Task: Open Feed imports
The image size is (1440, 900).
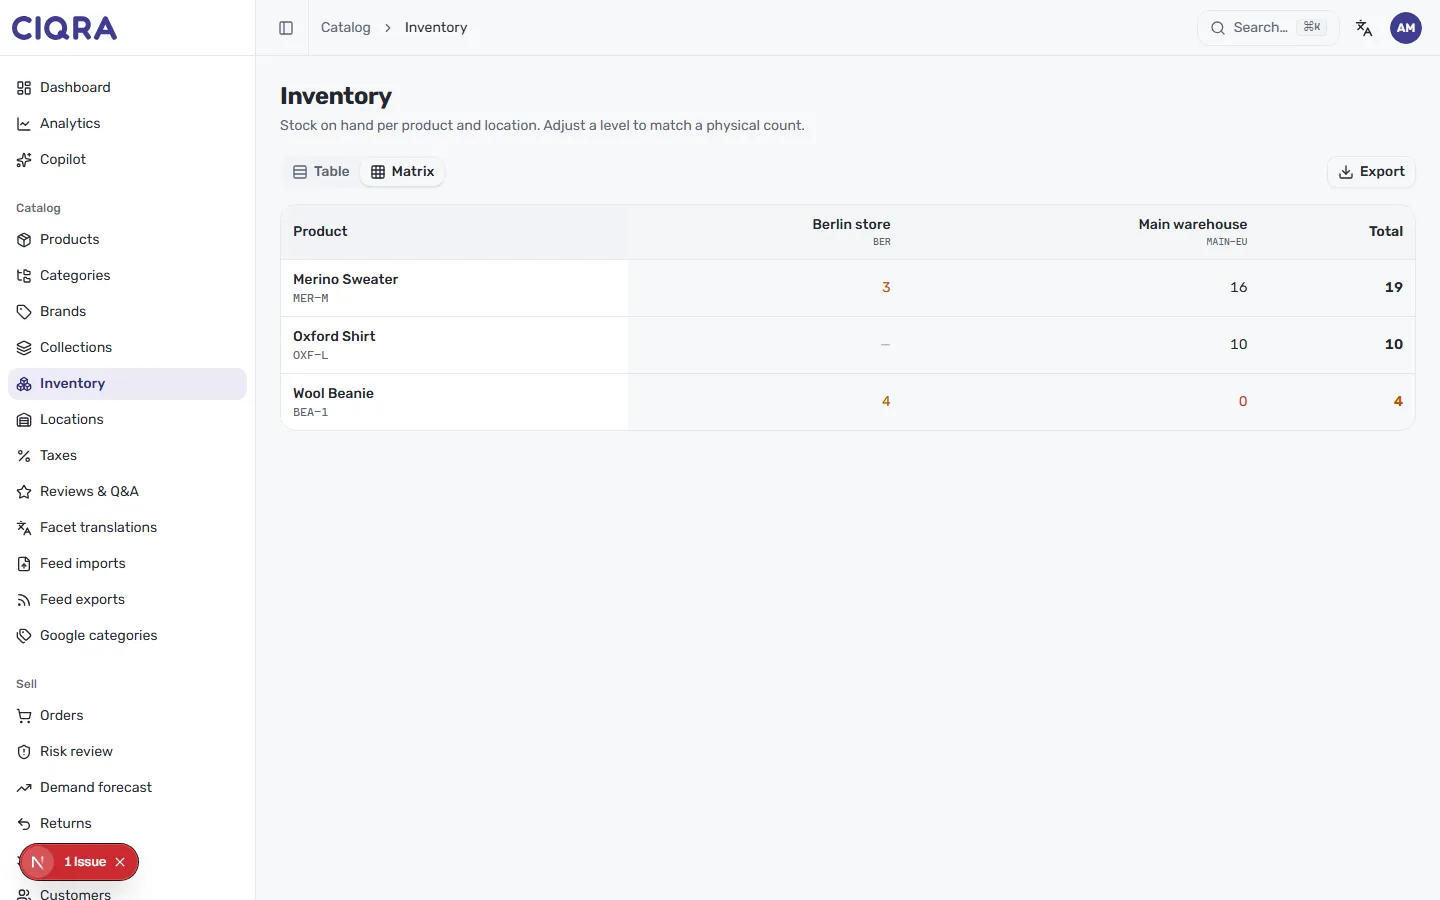Action: (127, 564)
